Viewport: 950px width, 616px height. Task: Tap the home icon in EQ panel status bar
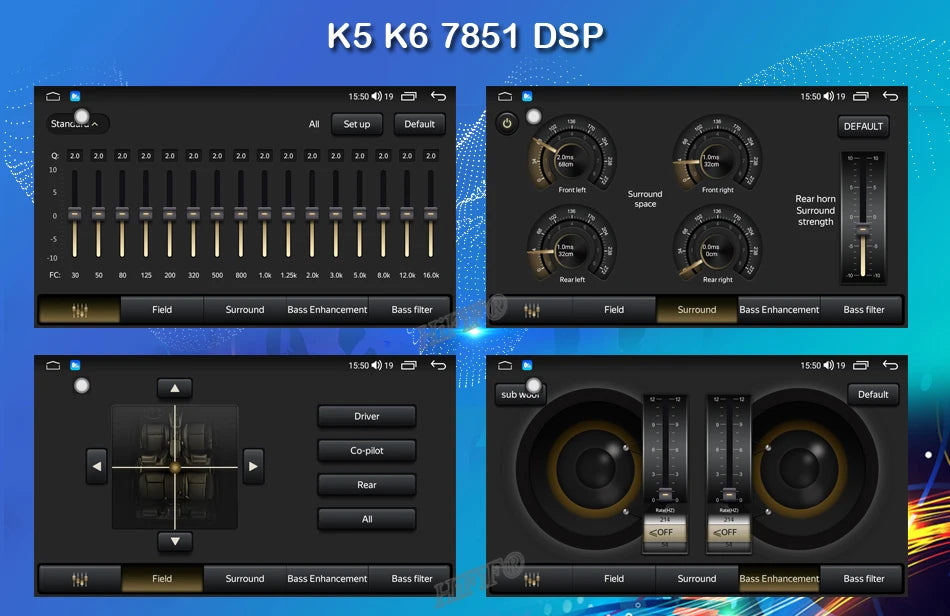53,96
